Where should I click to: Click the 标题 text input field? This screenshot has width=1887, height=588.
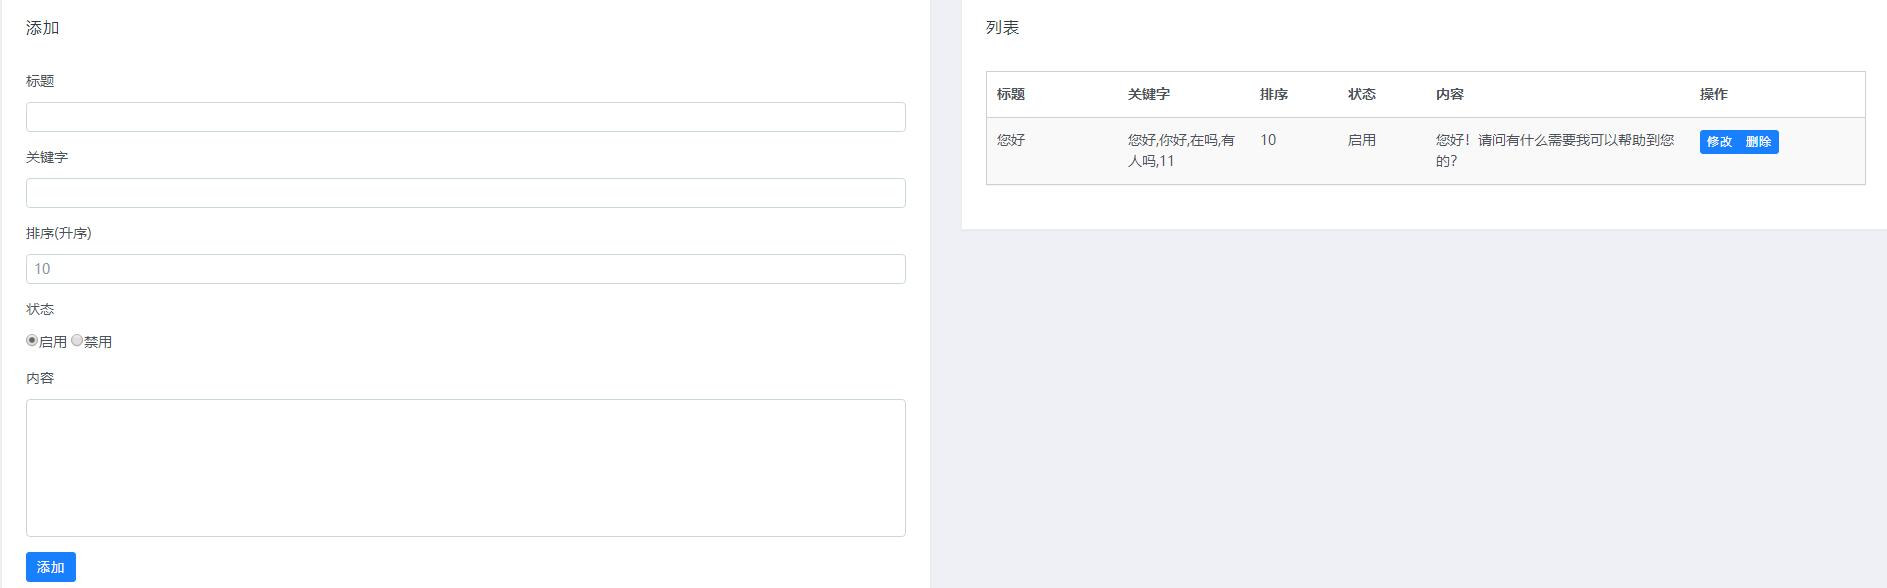coord(465,117)
